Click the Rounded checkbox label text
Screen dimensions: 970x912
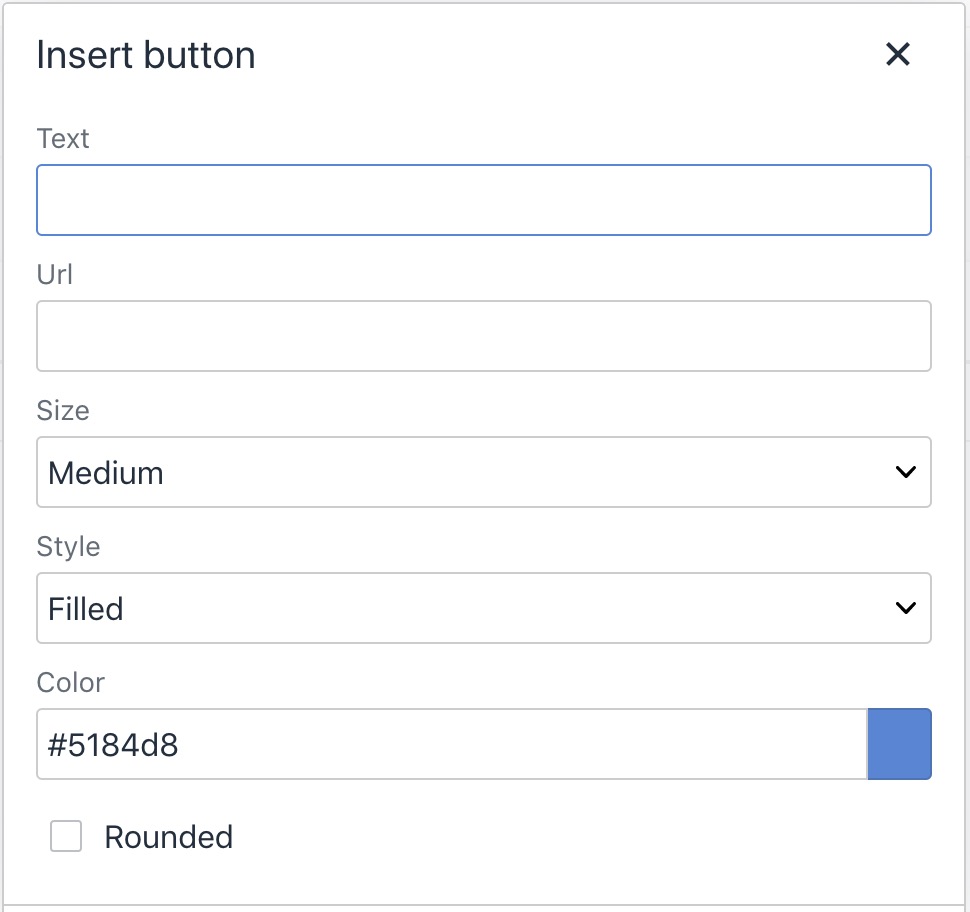point(168,837)
